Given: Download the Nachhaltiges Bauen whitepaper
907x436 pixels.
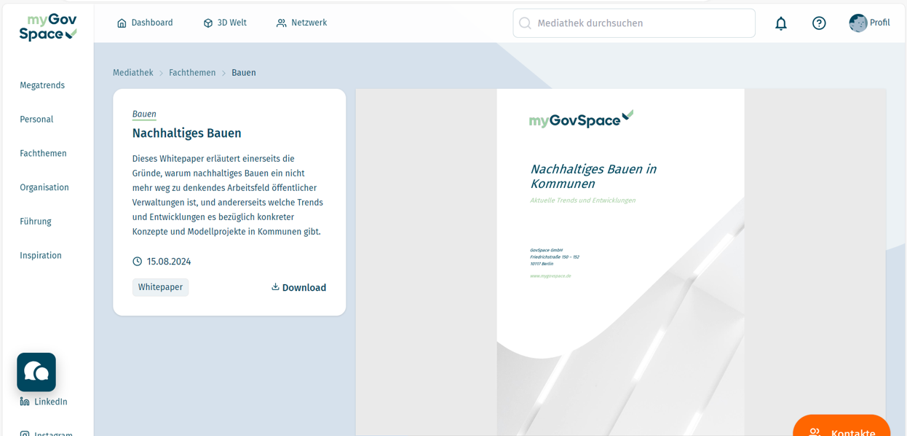Looking at the screenshot, I should pos(298,287).
